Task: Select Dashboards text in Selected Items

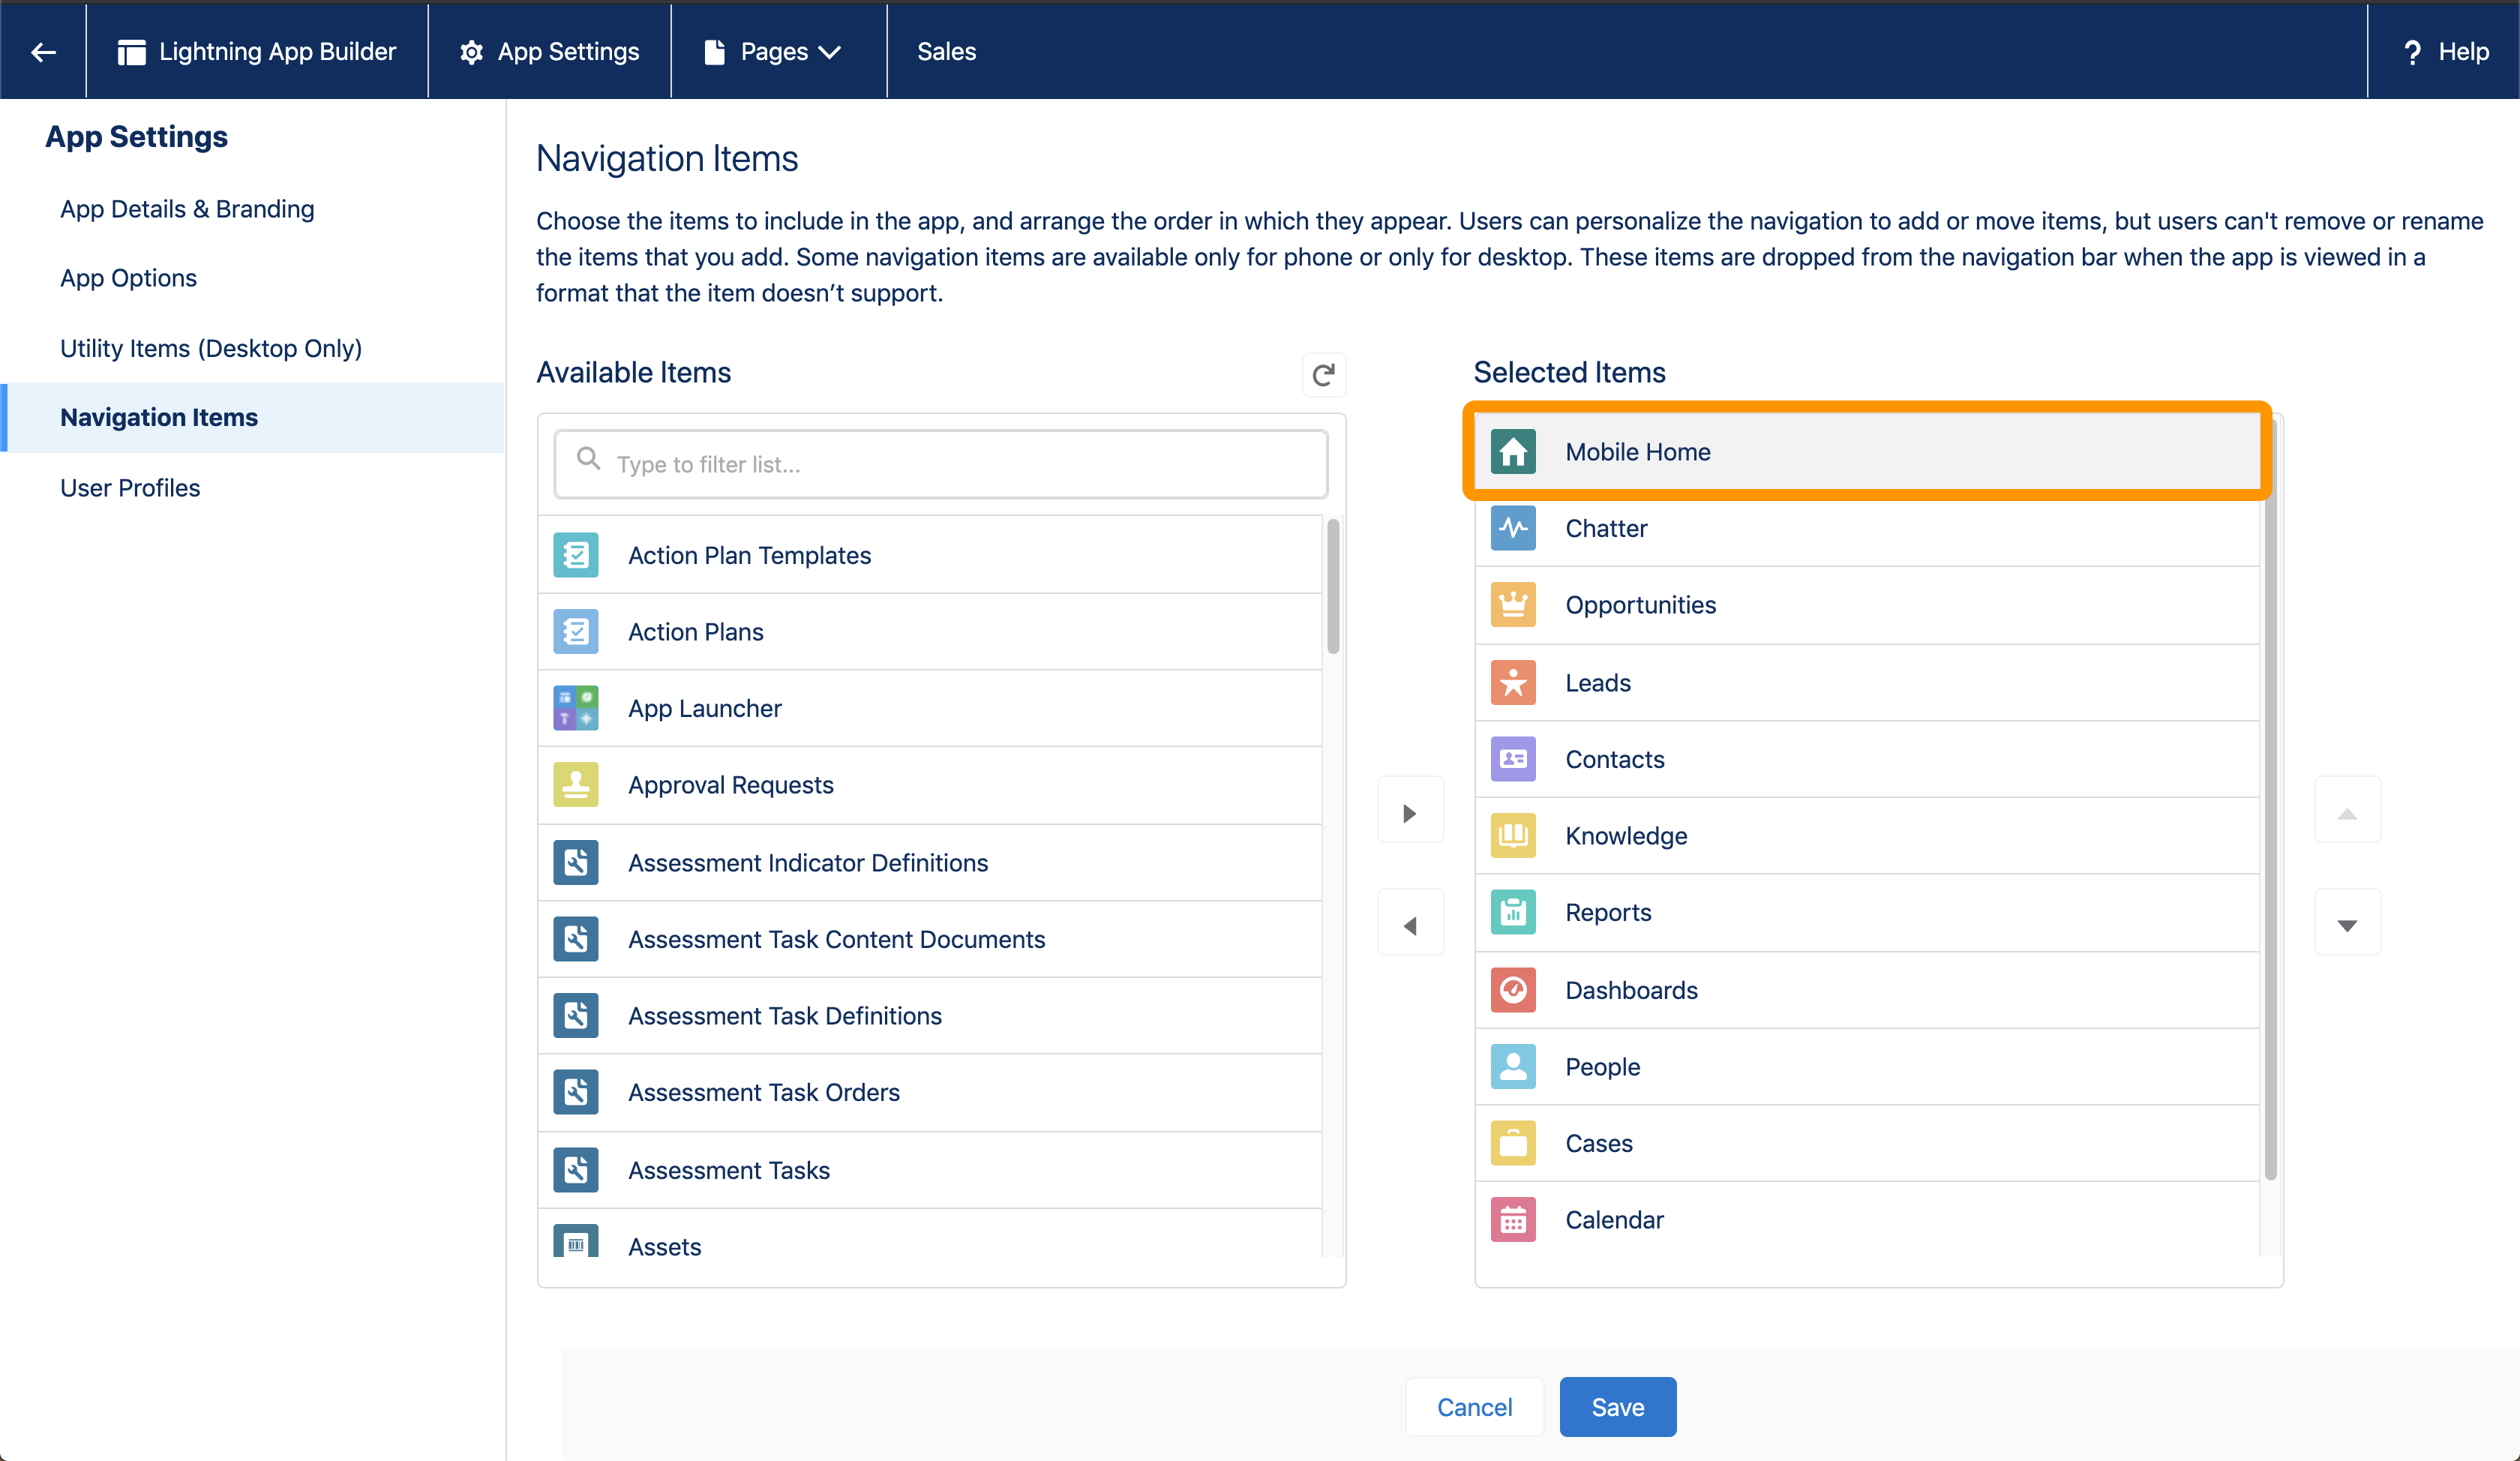Action: click(1631, 990)
